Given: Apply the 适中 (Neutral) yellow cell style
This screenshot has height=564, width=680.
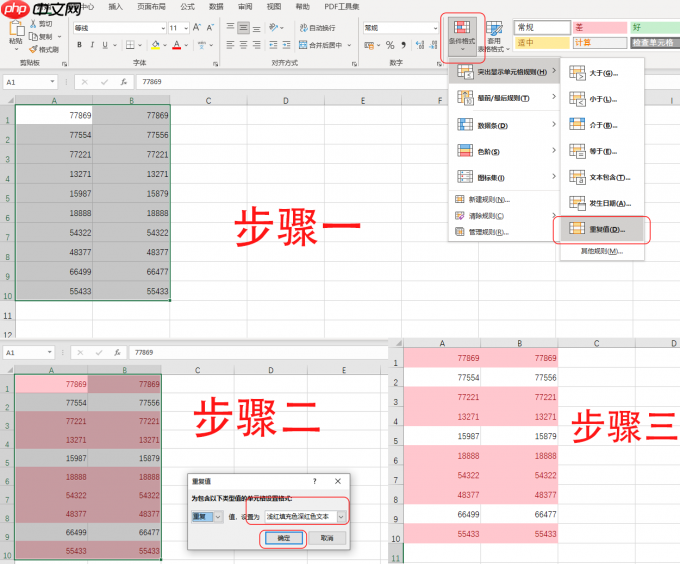Looking at the screenshot, I should pos(542,42).
